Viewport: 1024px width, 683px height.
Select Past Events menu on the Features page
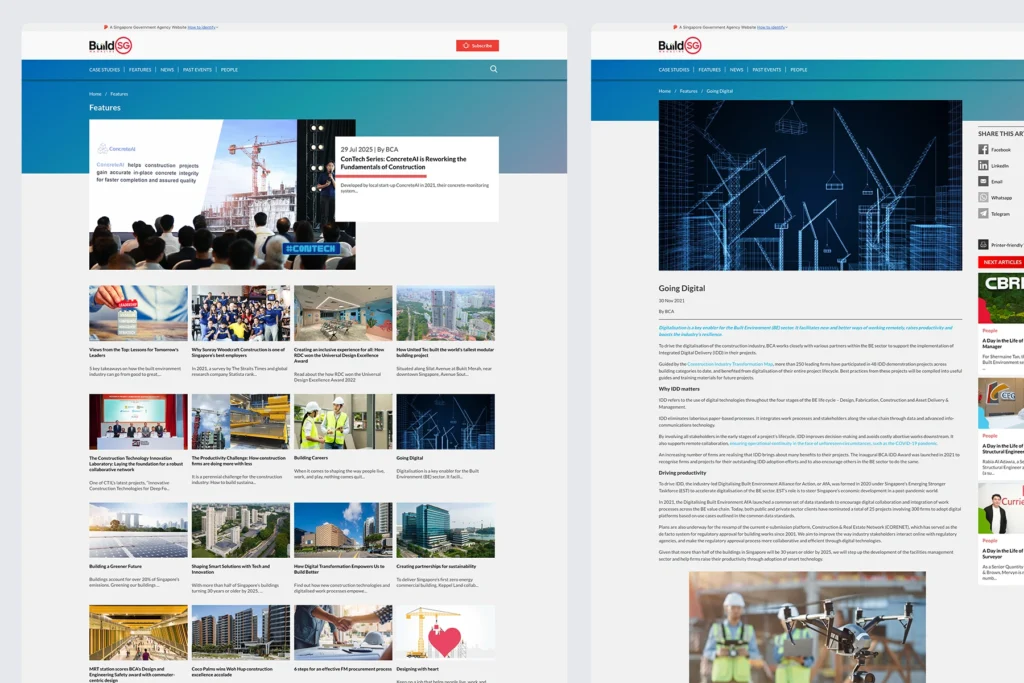(196, 70)
